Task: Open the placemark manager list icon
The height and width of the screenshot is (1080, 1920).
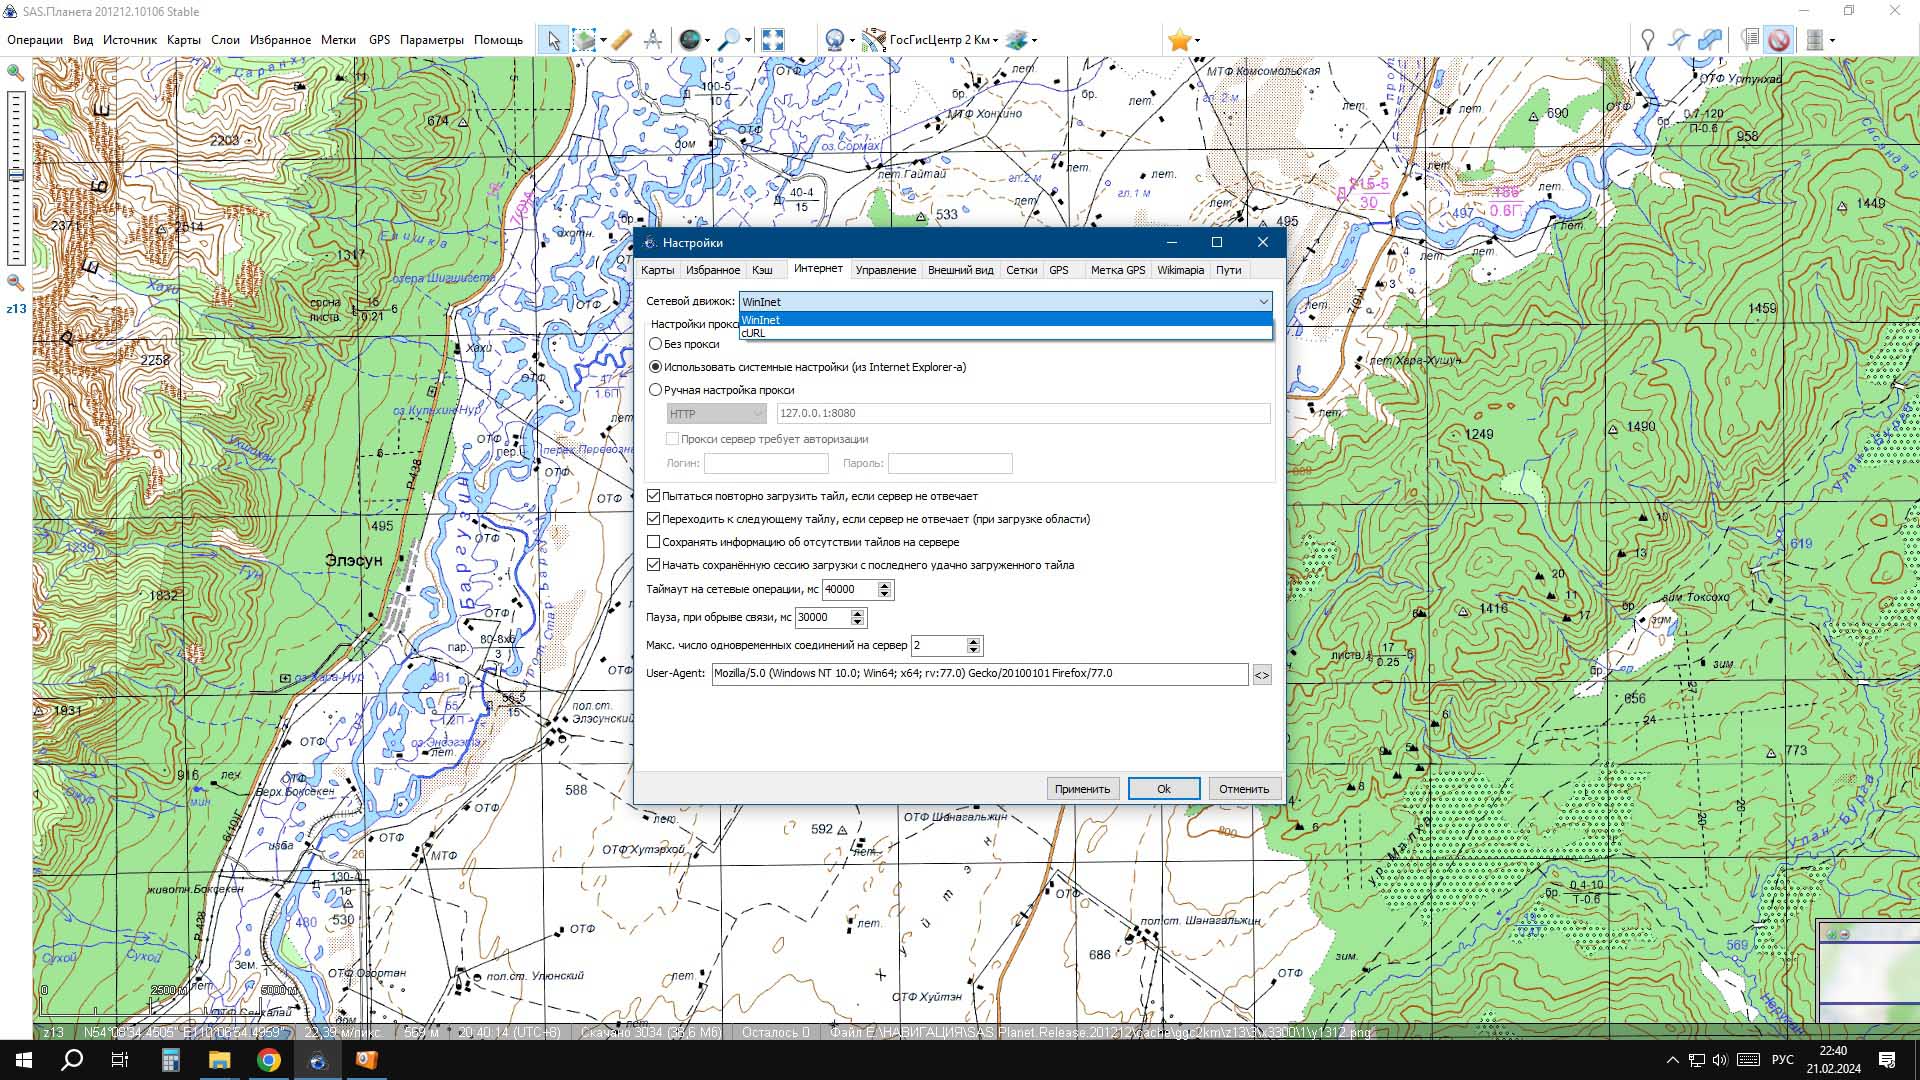Action: tap(1749, 40)
